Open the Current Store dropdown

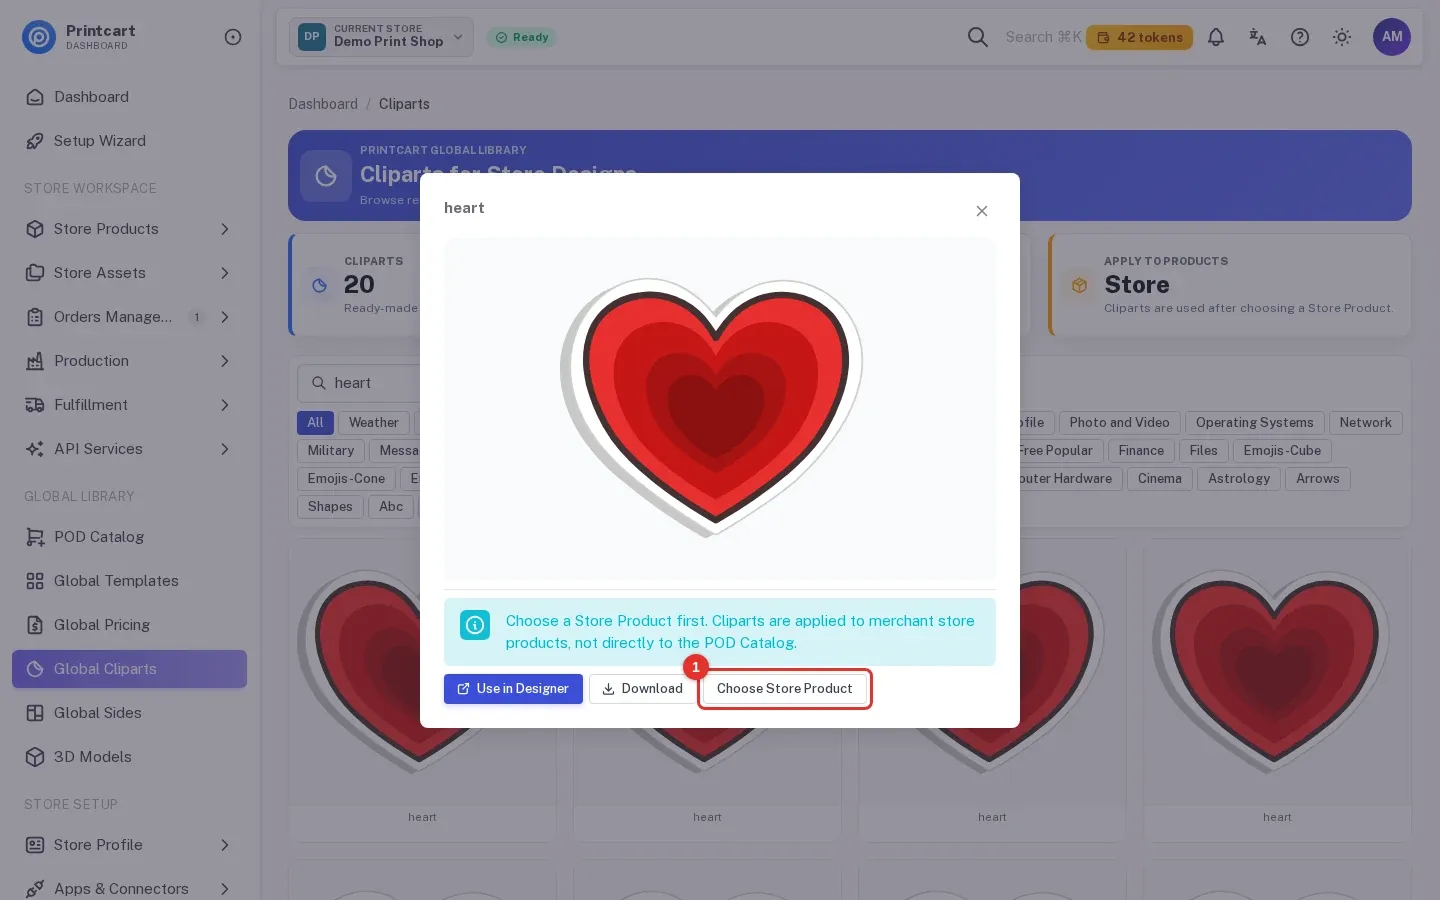[381, 37]
